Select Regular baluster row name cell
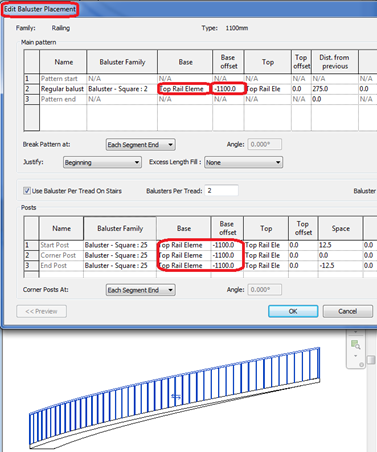This screenshot has height=452, width=377. (63, 89)
